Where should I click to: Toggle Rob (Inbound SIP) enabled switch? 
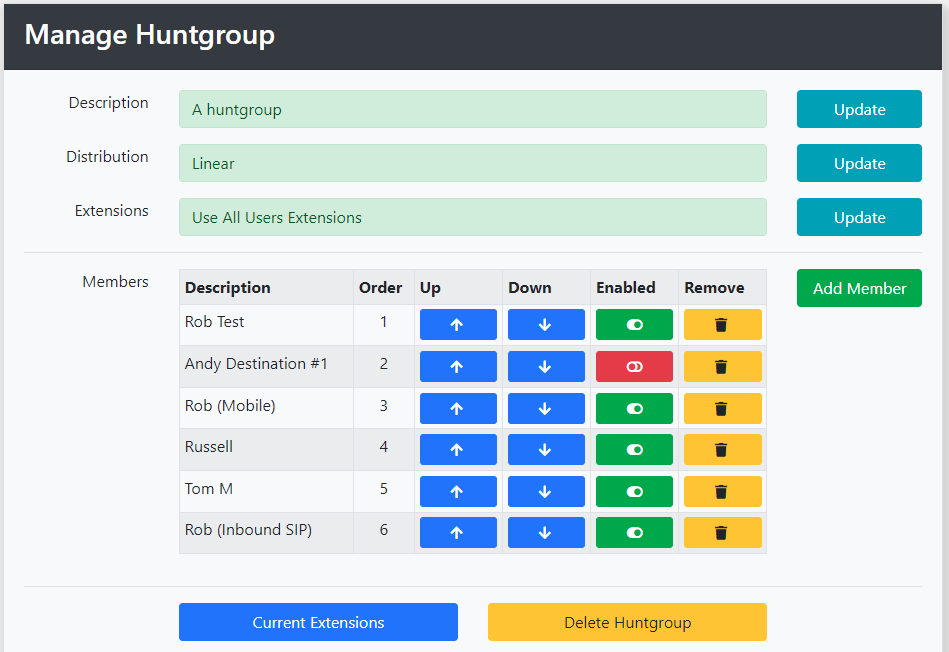tap(634, 532)
